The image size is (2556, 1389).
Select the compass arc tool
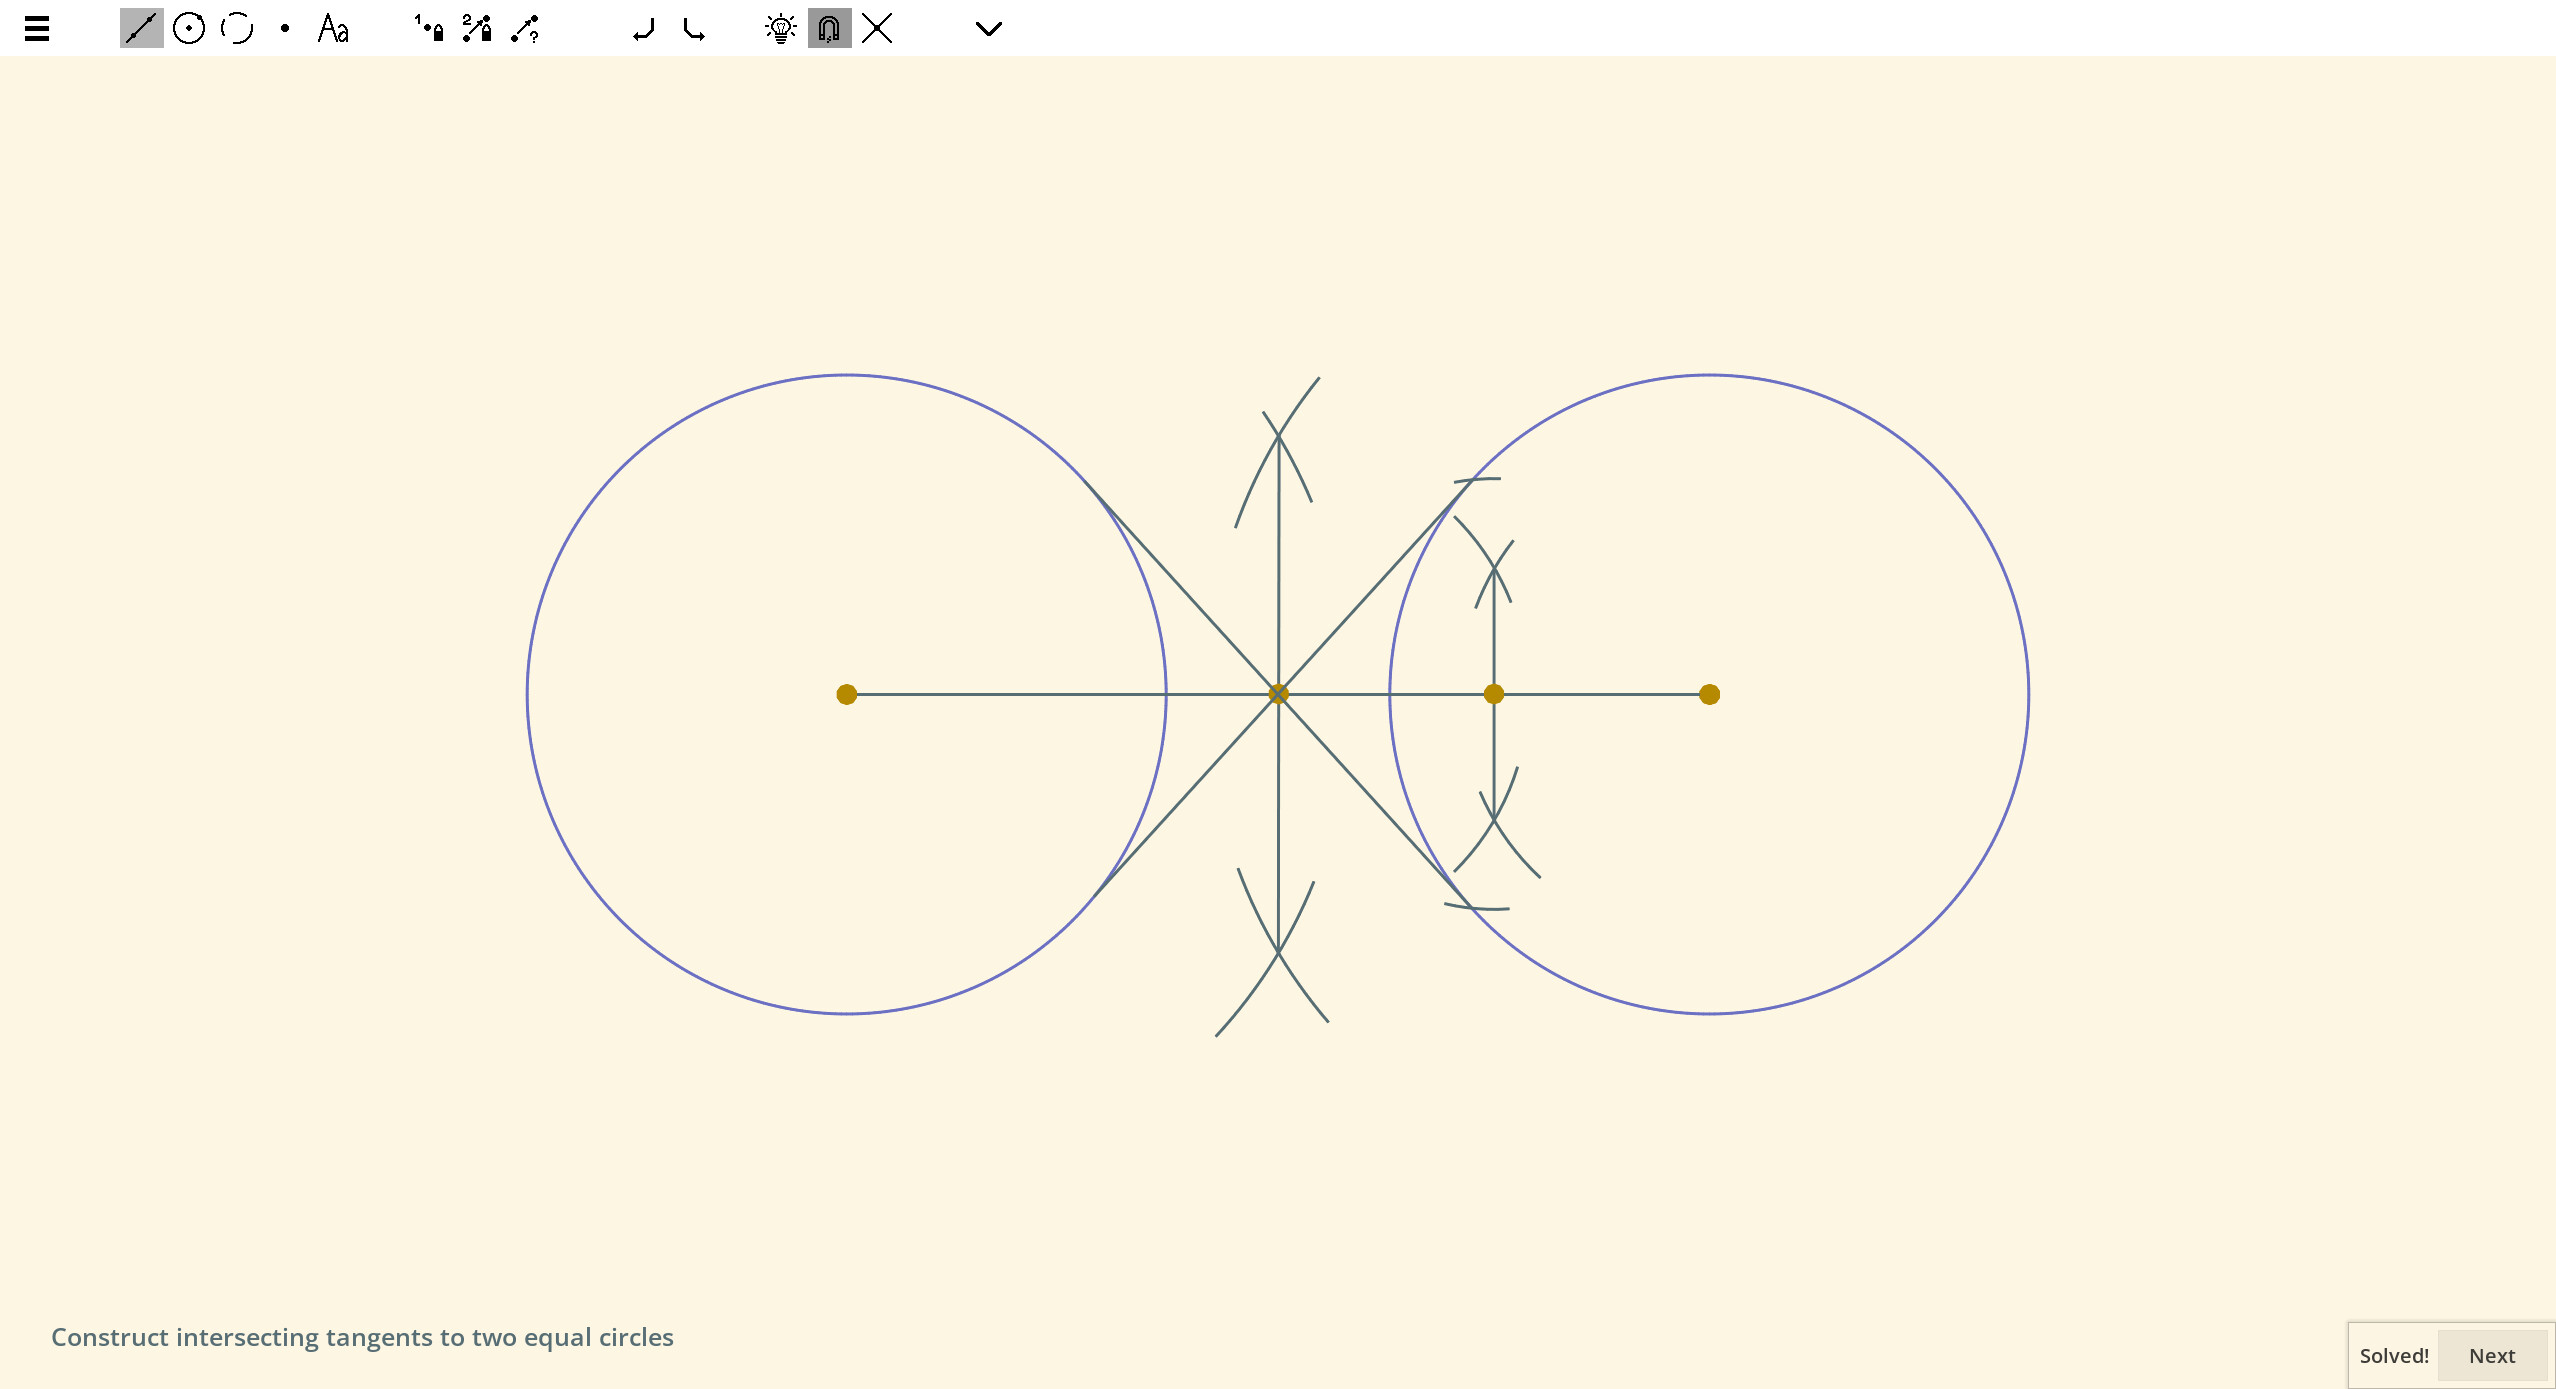(x=236, y=28)
